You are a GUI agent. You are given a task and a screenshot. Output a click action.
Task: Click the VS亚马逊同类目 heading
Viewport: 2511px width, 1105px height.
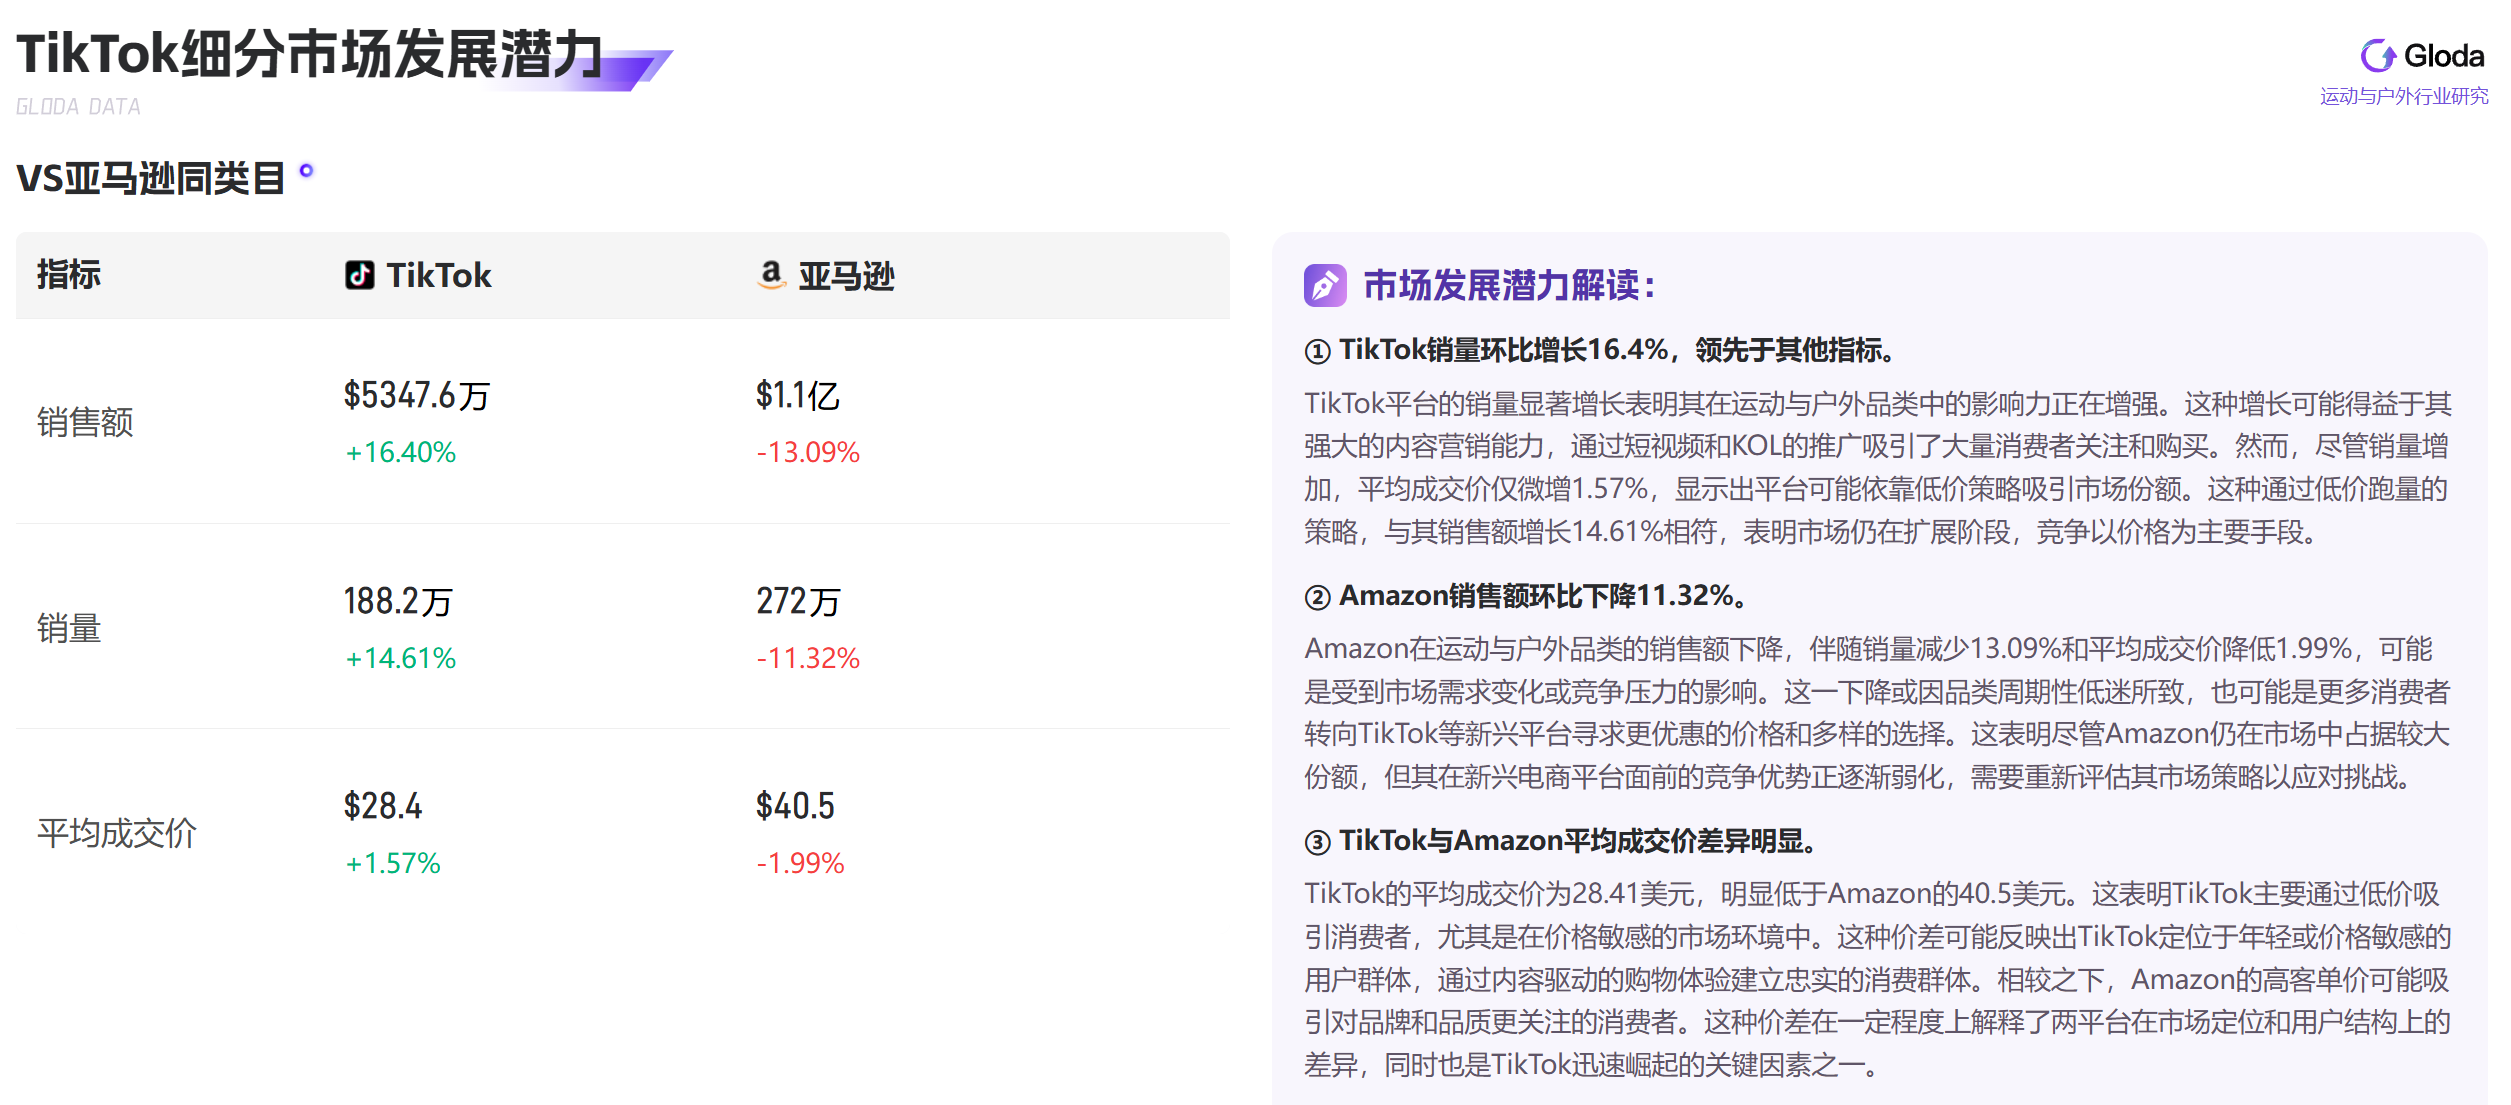[x=151, y=178]
